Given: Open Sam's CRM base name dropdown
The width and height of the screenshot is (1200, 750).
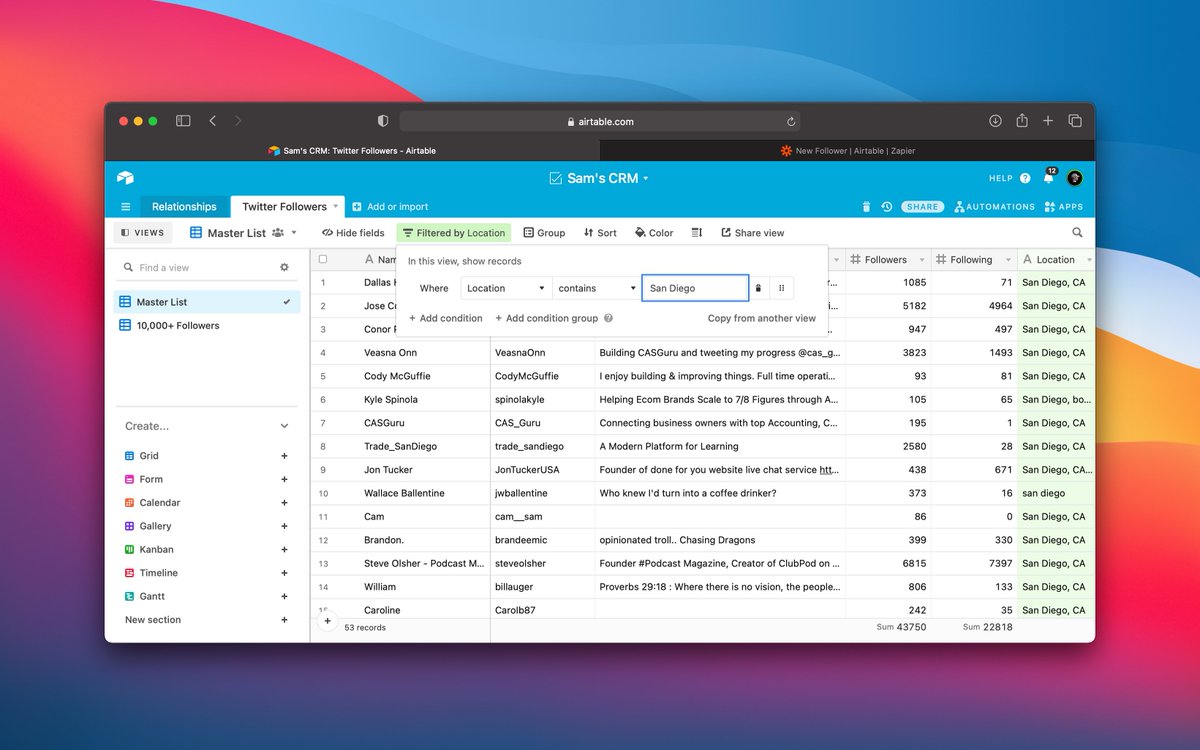Looking at the screenshot, I should click(646, 178).
